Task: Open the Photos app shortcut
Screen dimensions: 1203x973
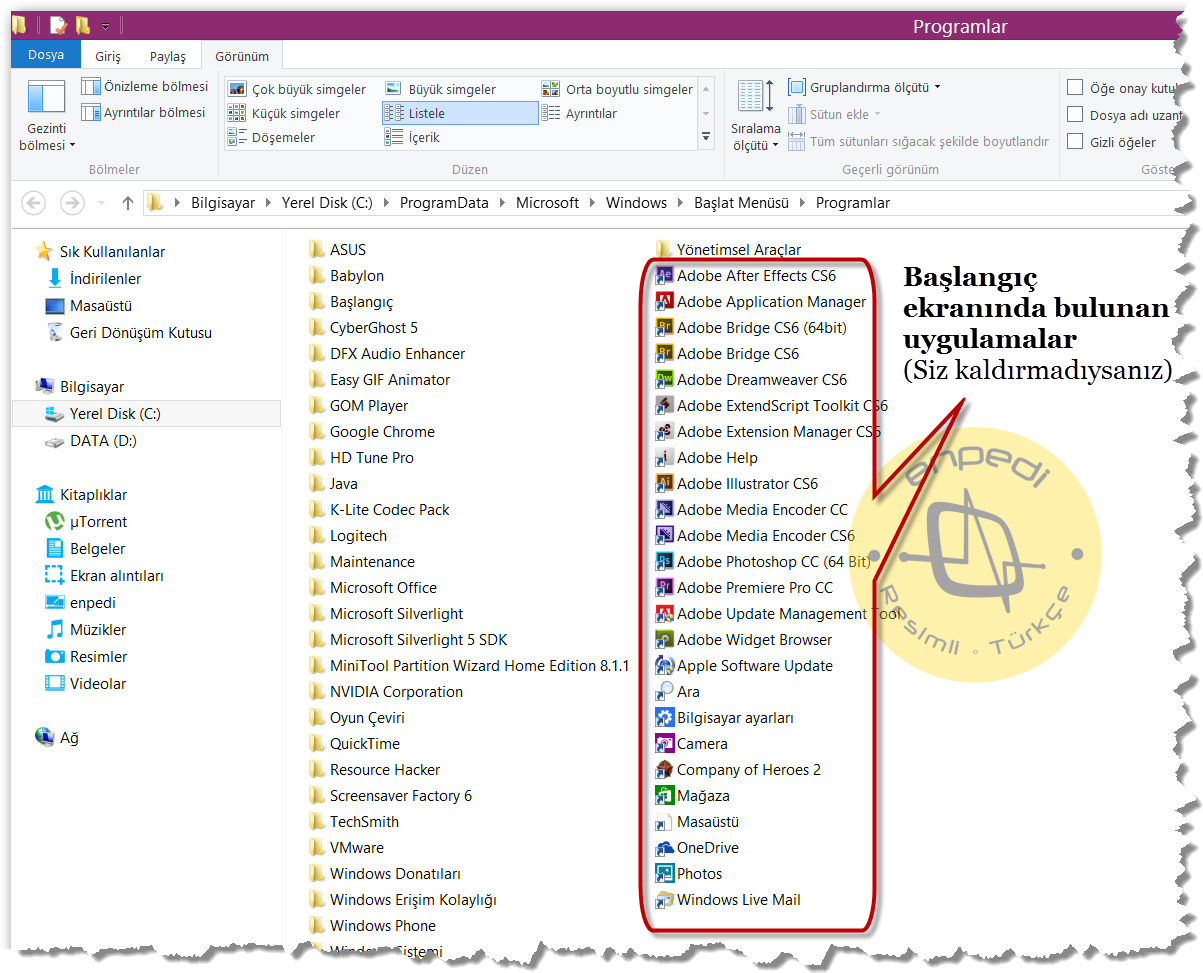Action: click(x=688, y=874)
